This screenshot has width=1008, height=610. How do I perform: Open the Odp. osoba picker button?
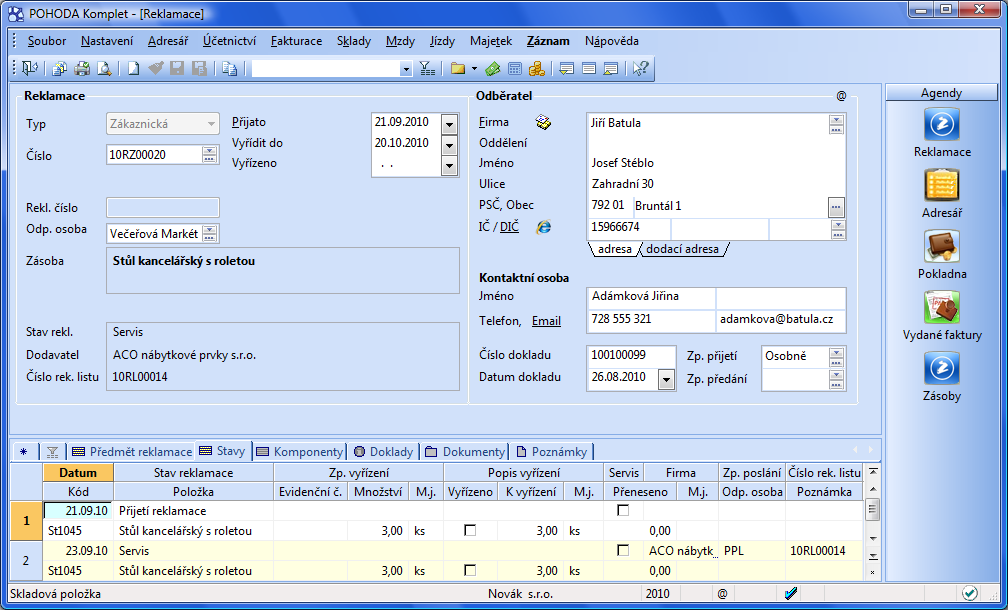tap(210, 233)
